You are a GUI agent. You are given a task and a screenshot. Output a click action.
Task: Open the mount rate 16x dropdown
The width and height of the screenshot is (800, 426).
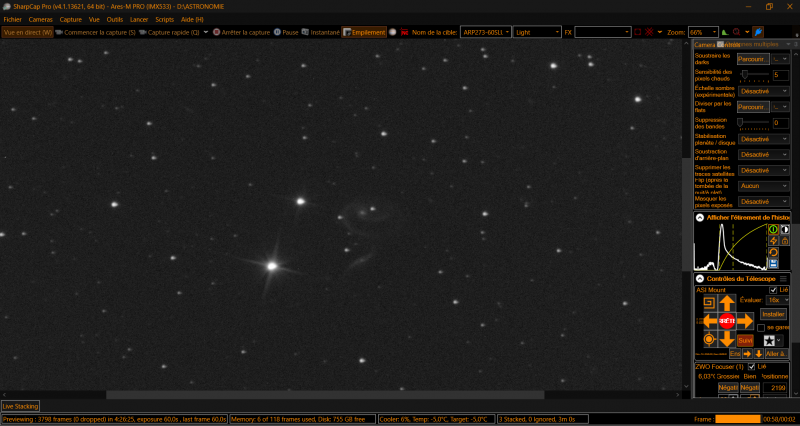point(776,300)
